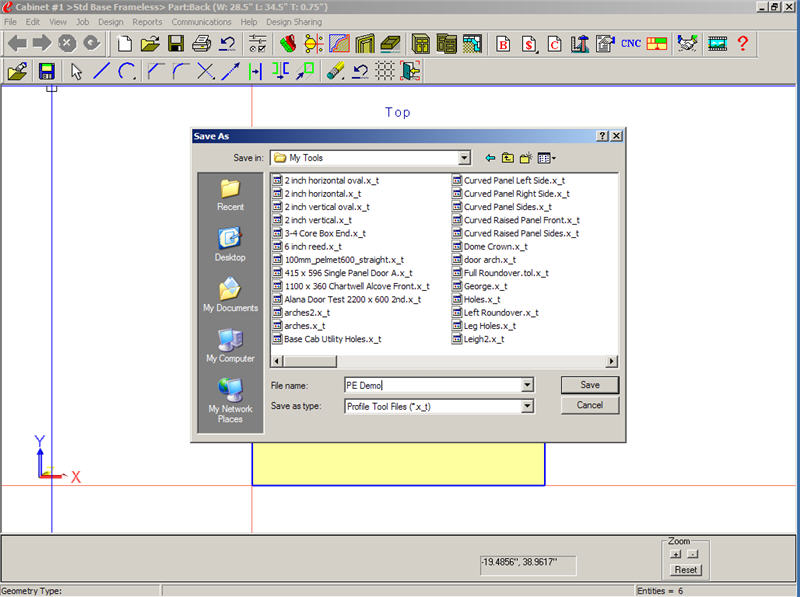
Task: Open the report icon with red C
Action: [x=555, y=43]
